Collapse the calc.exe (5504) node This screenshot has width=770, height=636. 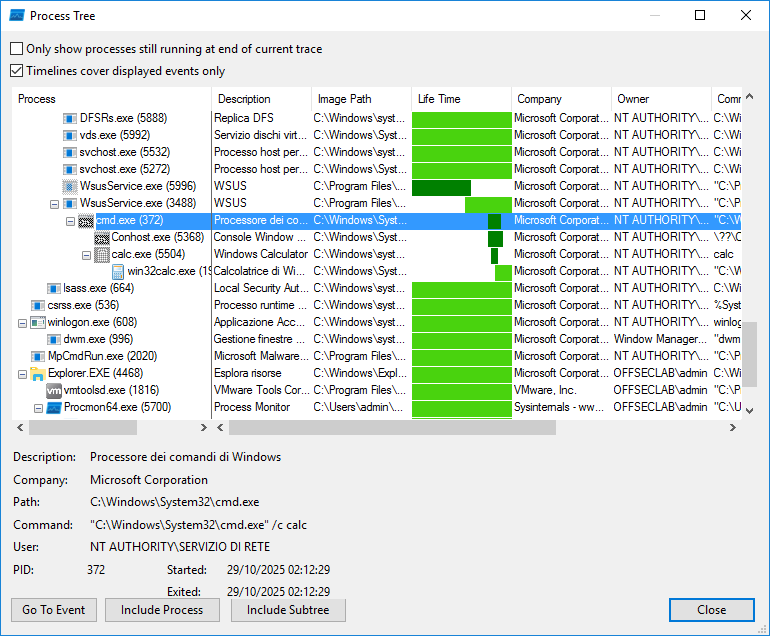click(86, 255)
